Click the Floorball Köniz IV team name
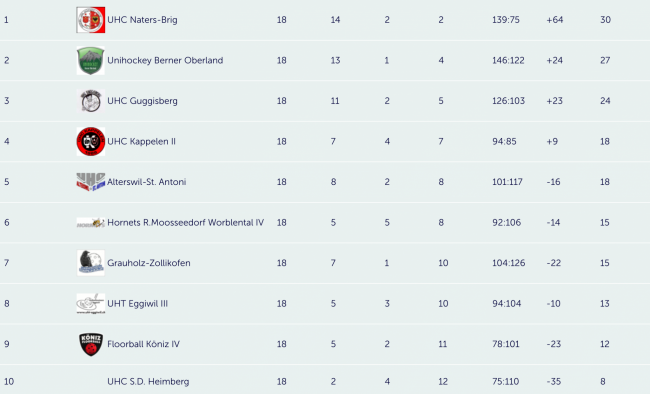Image resolution: width=650 pixels, height=394 pixels. click(x=143, y=344)
